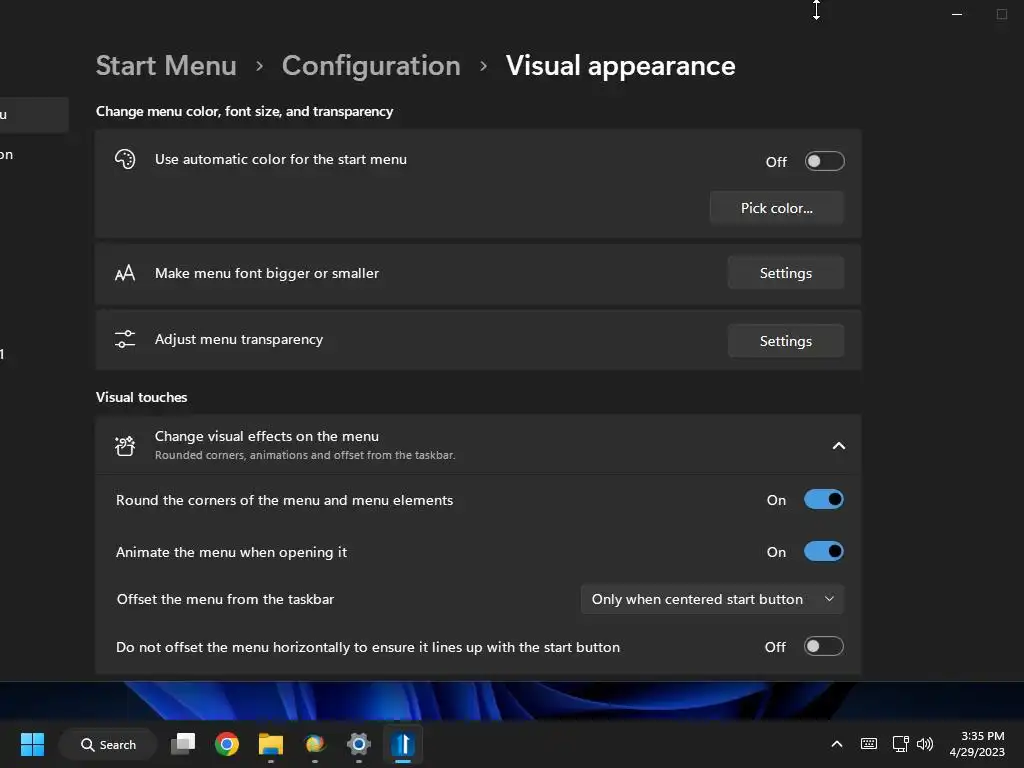Click the Task View taskbar icon

183,744
